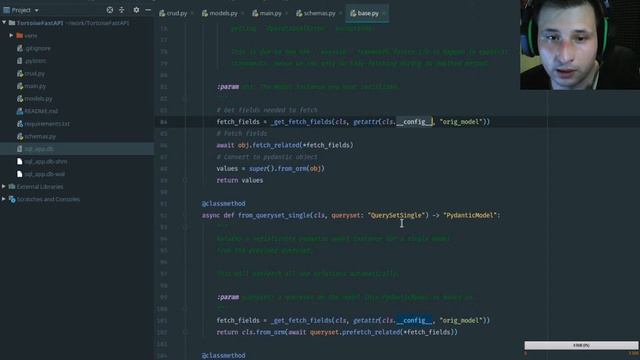Click super().from_orm(obj) expression
Viewport: 640px width, 360px height.
[287, 168]
